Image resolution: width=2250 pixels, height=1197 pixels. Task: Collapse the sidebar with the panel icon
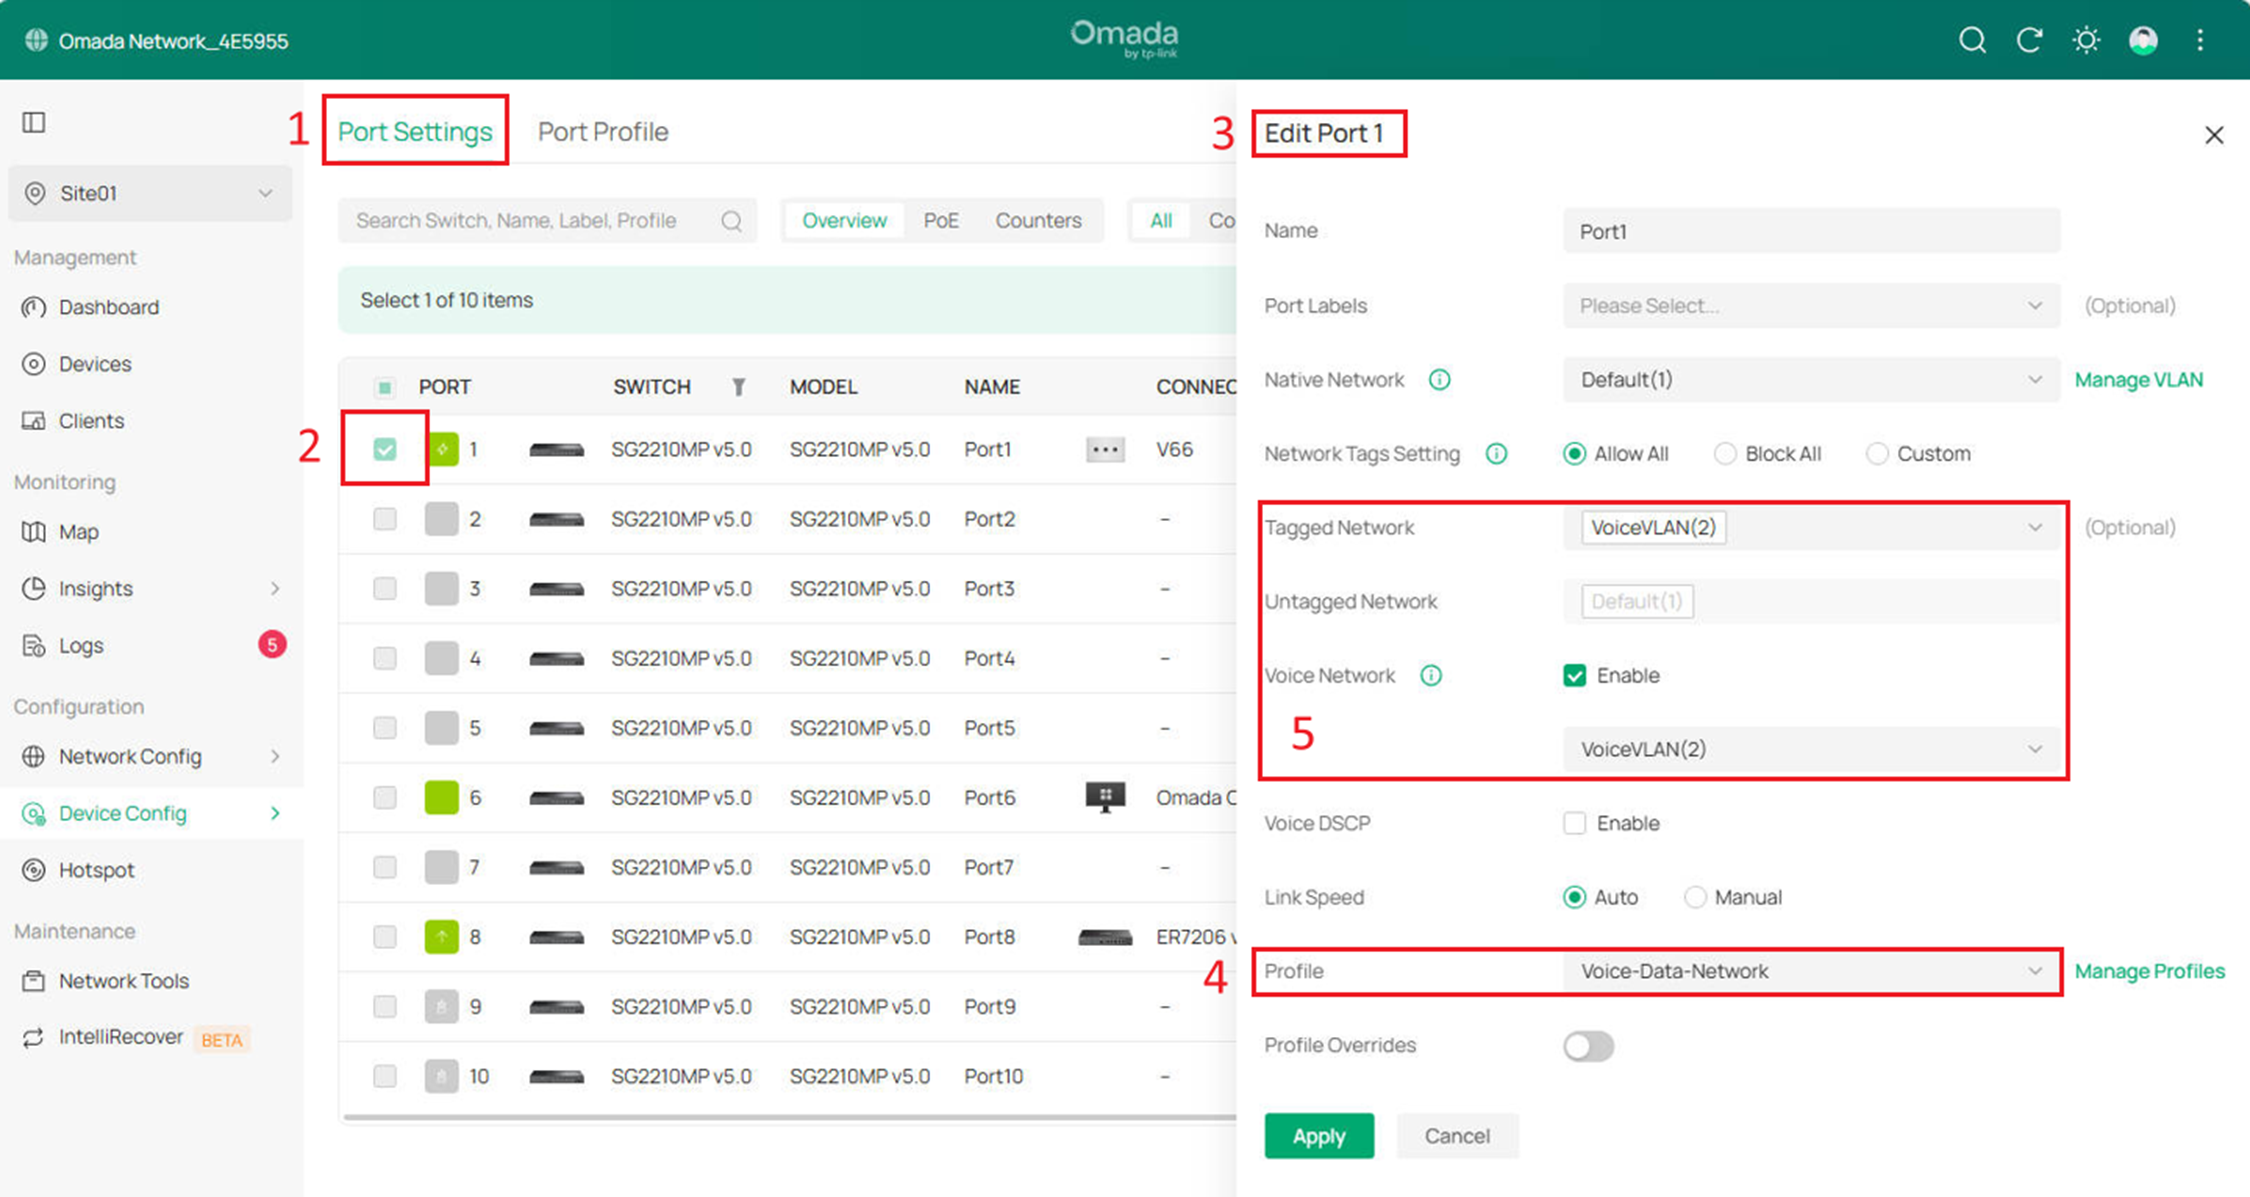pos(34,122)
